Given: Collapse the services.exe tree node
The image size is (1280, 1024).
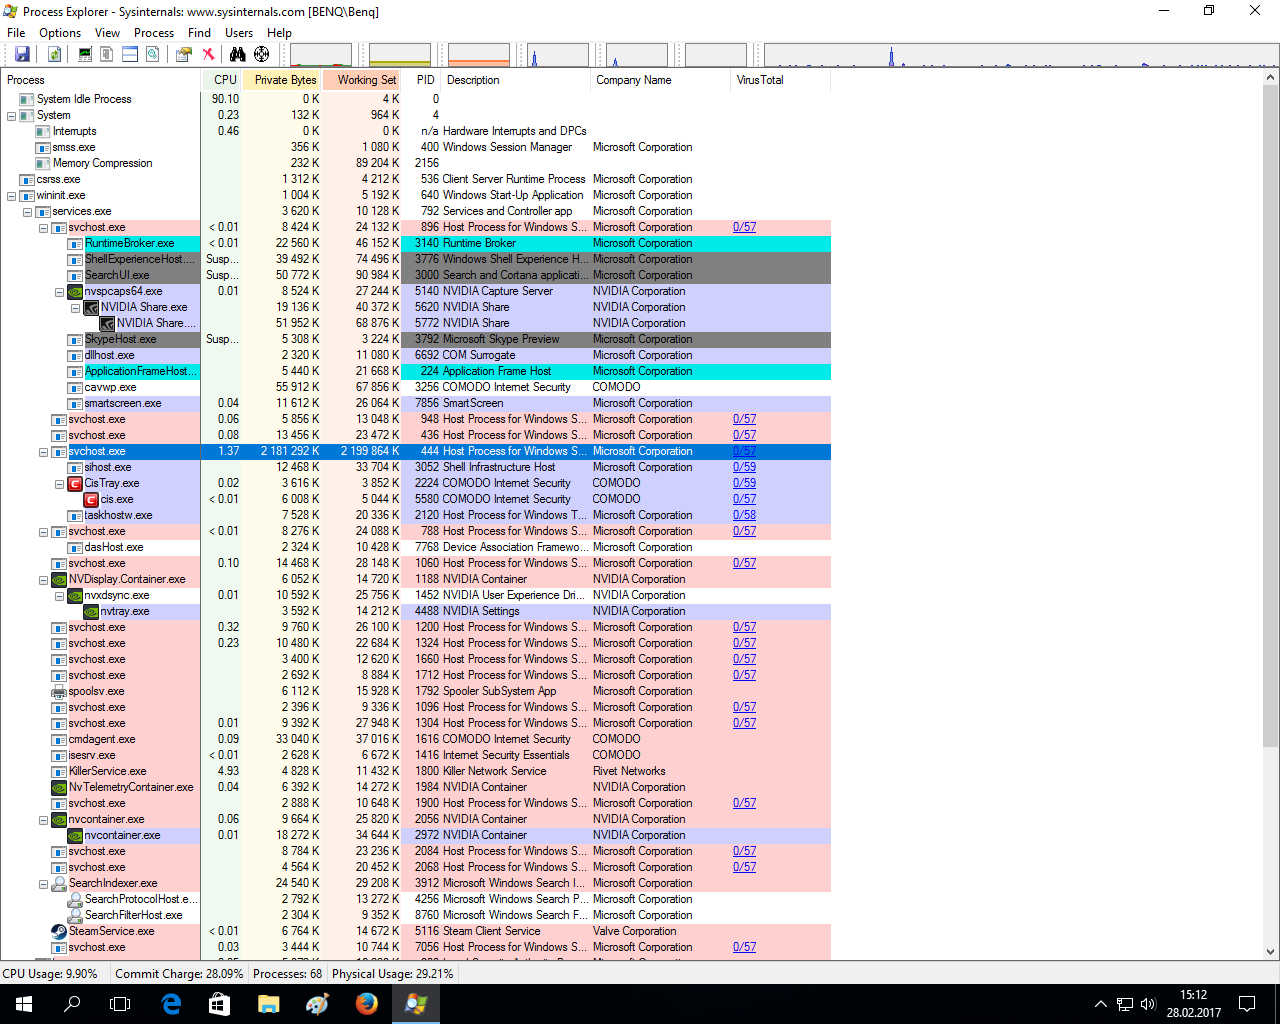Looking at the screenshot, I should coord(28,212).
